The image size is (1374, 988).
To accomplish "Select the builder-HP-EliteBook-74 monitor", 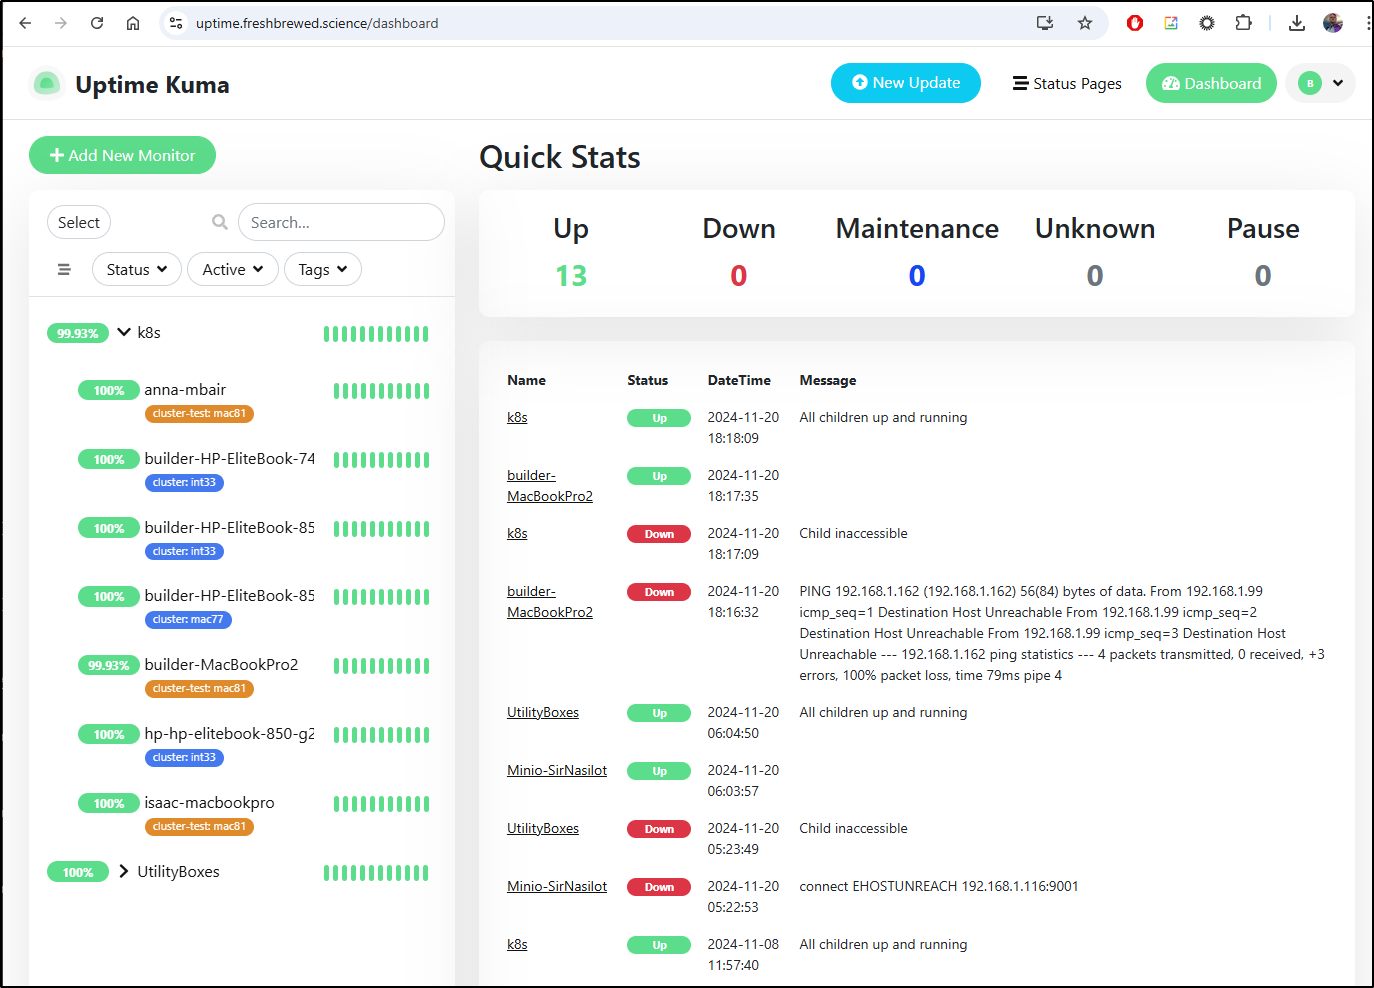I will [229, 458].
